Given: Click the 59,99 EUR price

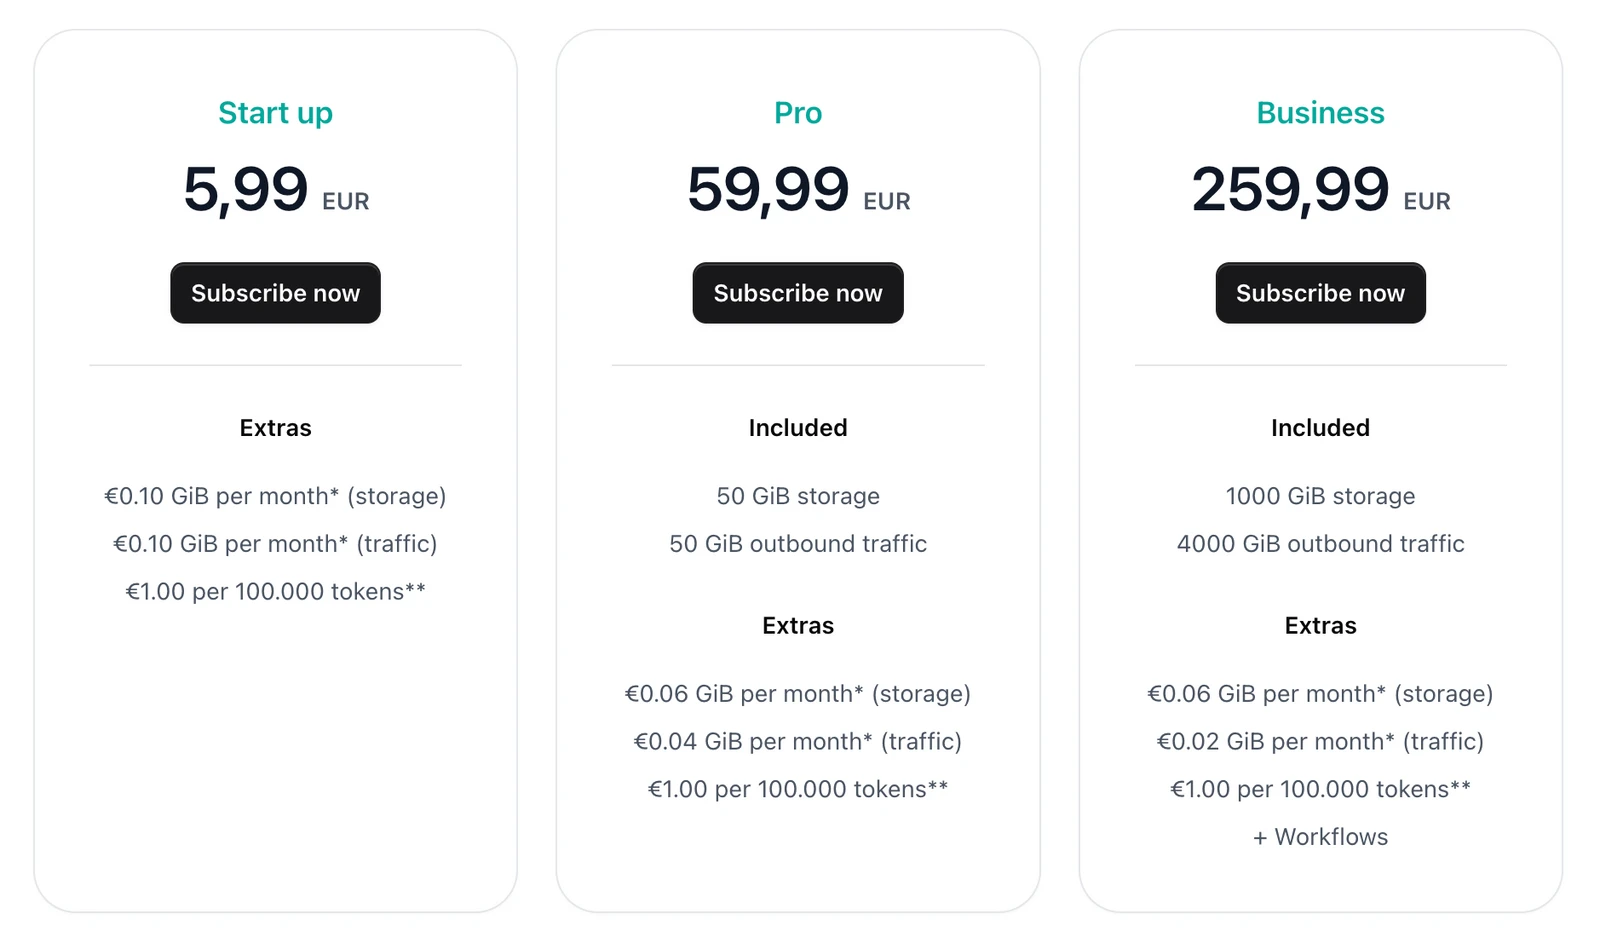Looking at the screenshot, I should pyautogui.click(x=797, y=190).
